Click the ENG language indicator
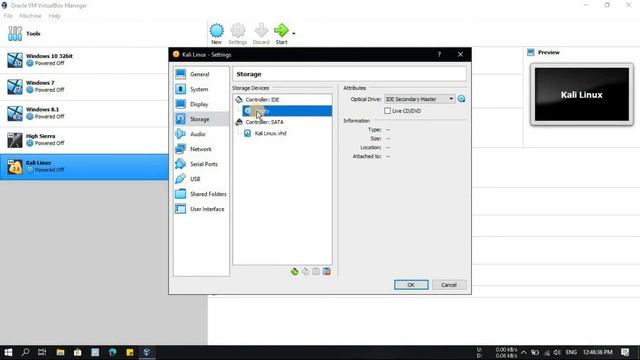 [571, 352]
